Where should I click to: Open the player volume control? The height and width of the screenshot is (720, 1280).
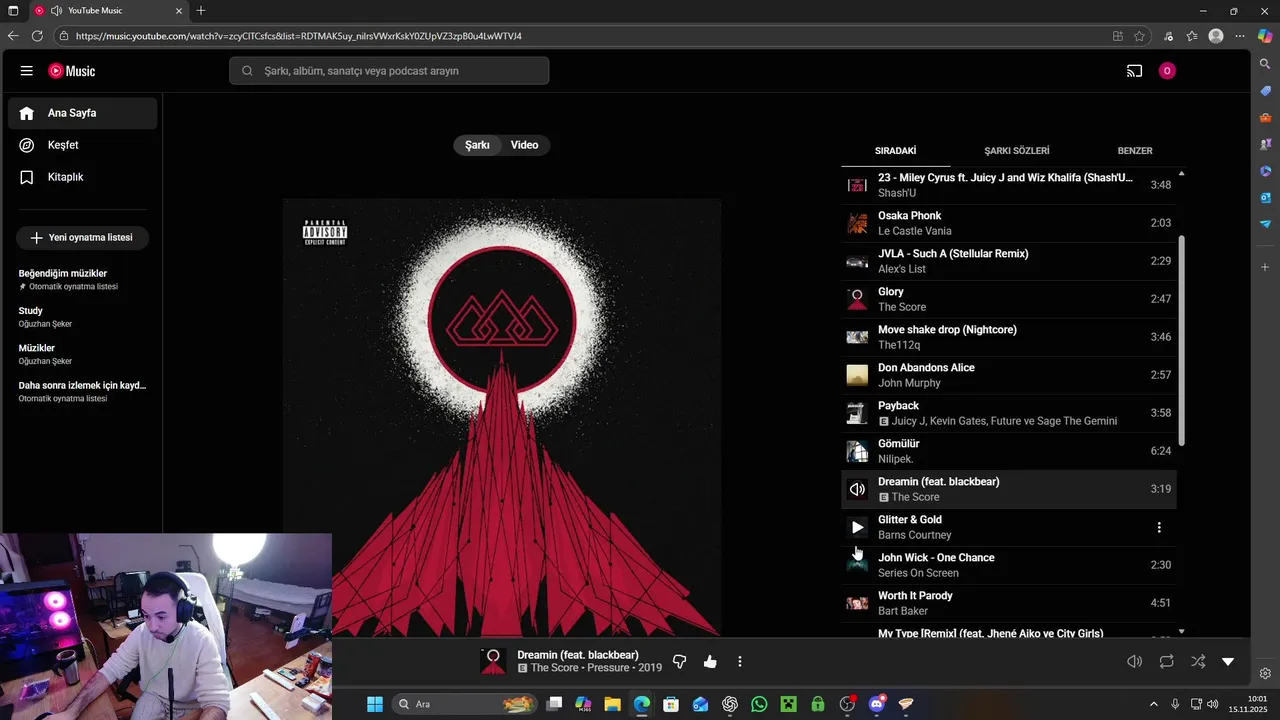click(1134, 662)
